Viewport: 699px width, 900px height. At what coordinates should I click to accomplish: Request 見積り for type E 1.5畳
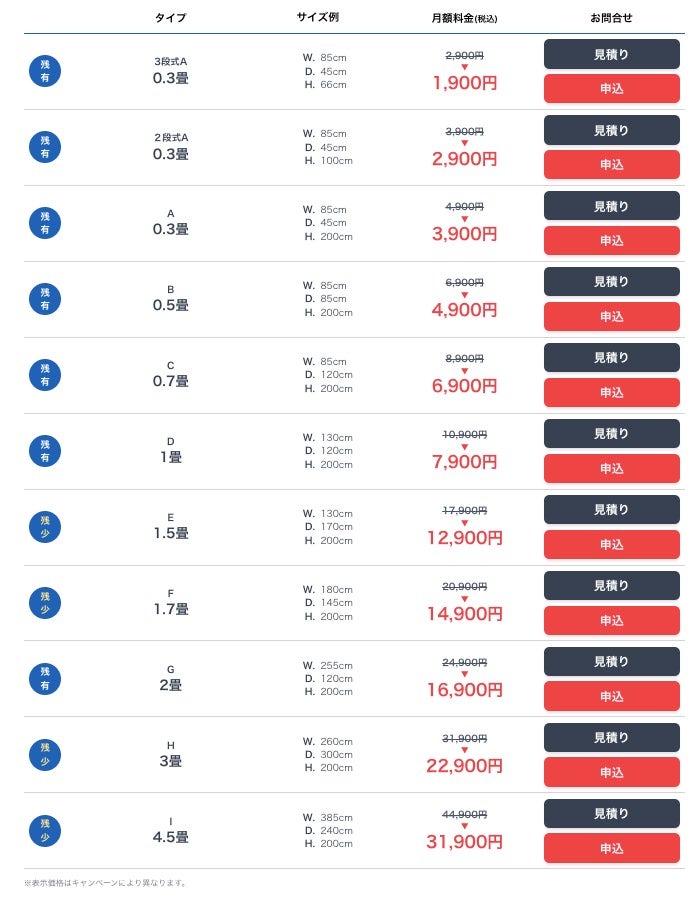(x=611, y=510)
